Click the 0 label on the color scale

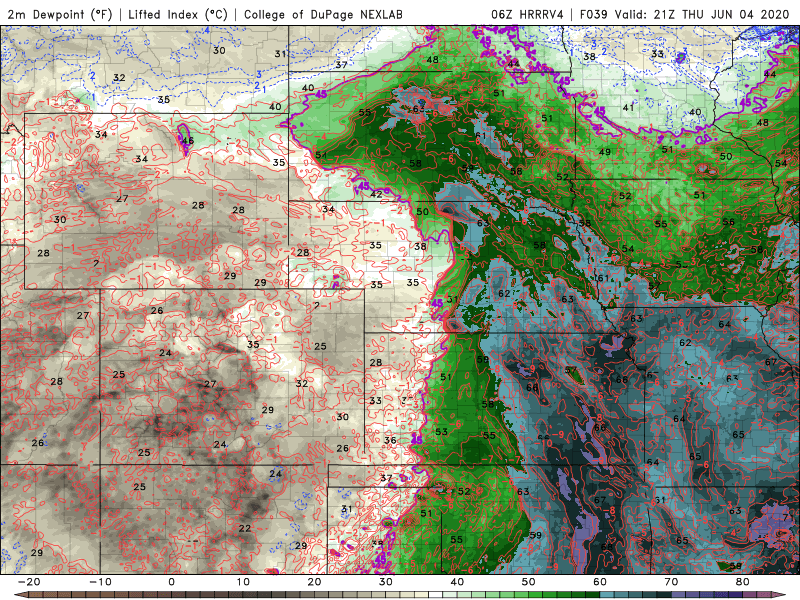point(171,582)
